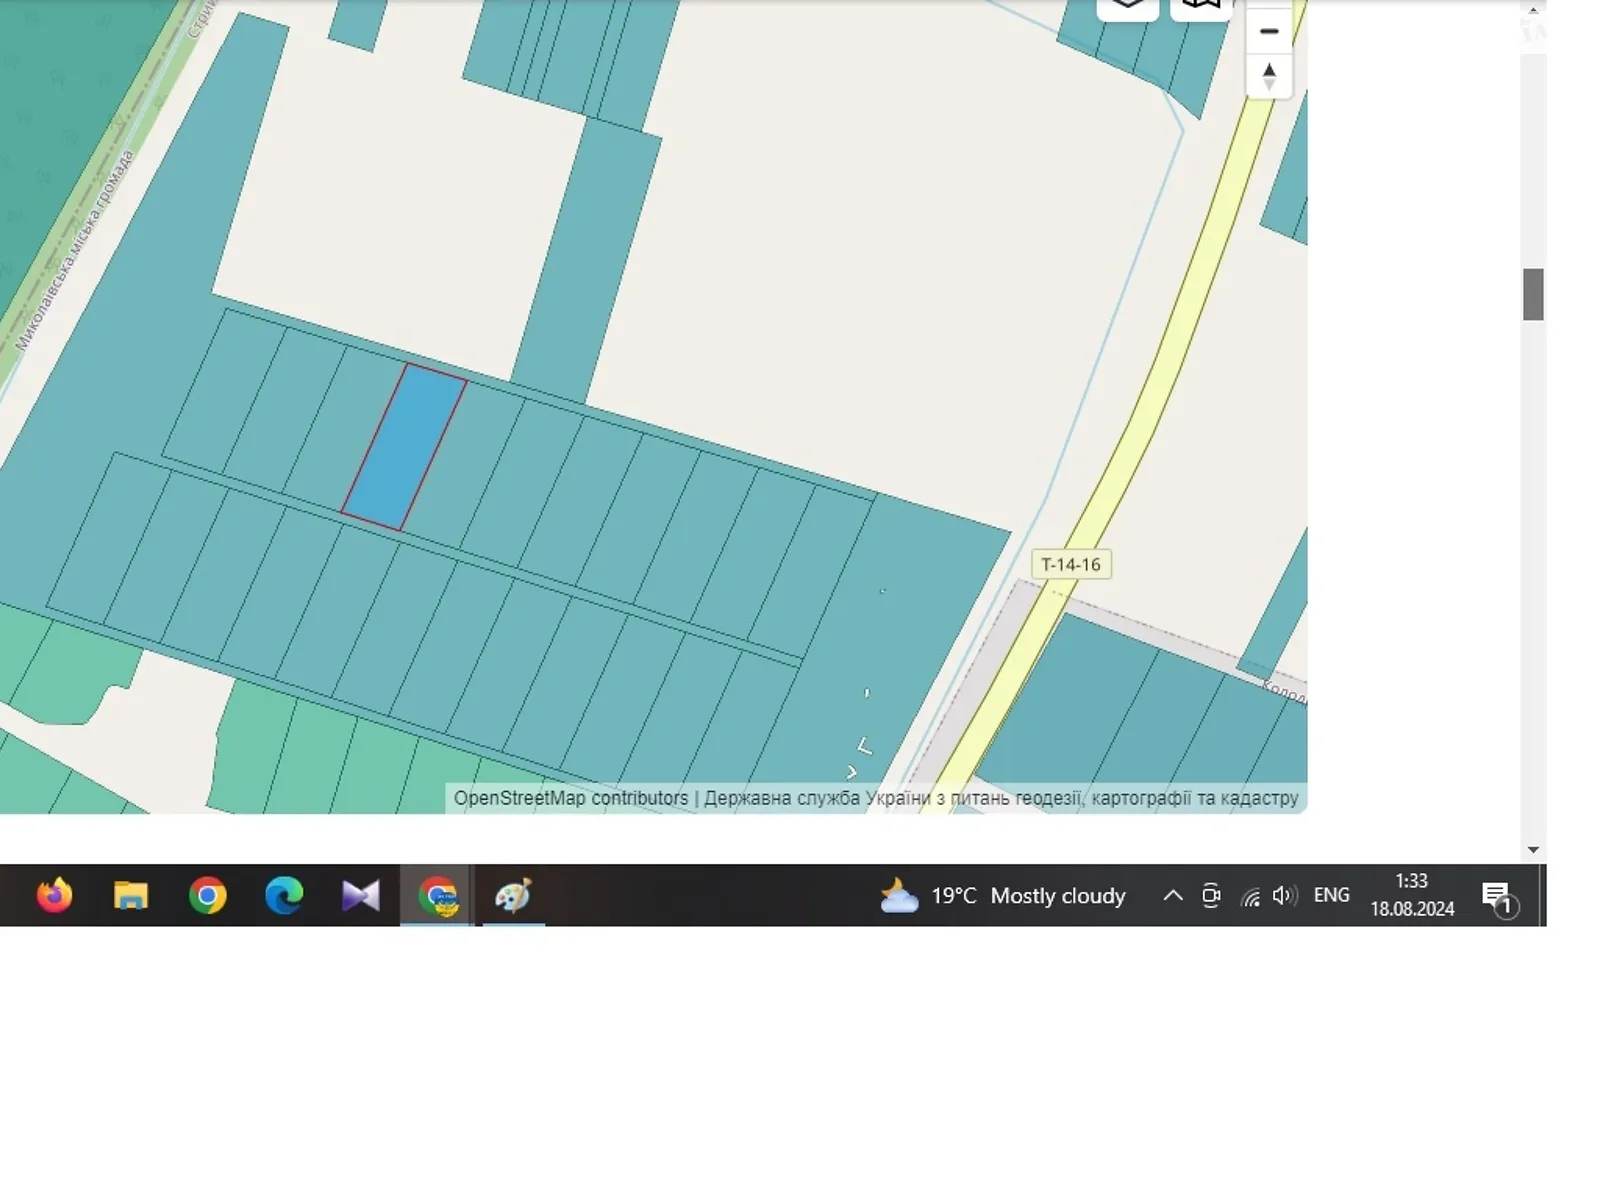Open the basemap switcher map icon
The image size is (1600, 1200).
1200,7
